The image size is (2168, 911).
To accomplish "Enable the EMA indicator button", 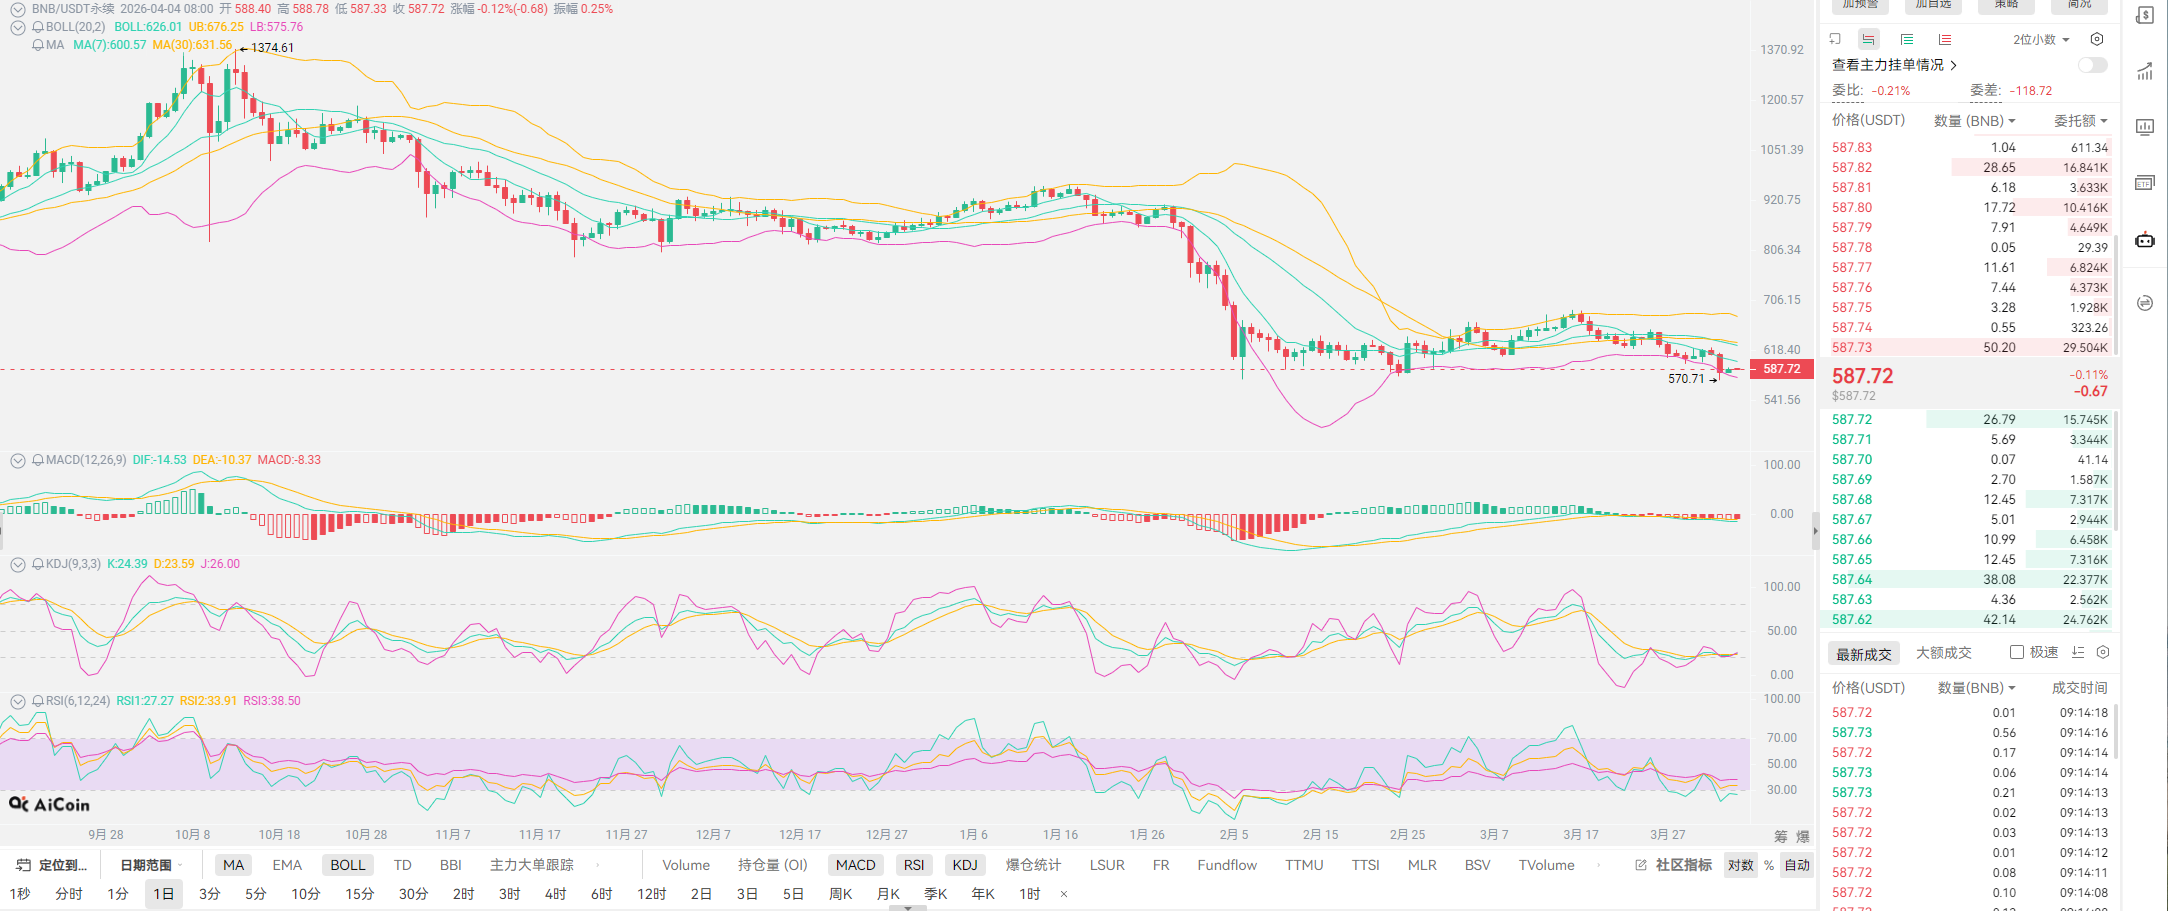I will point(287,865).
